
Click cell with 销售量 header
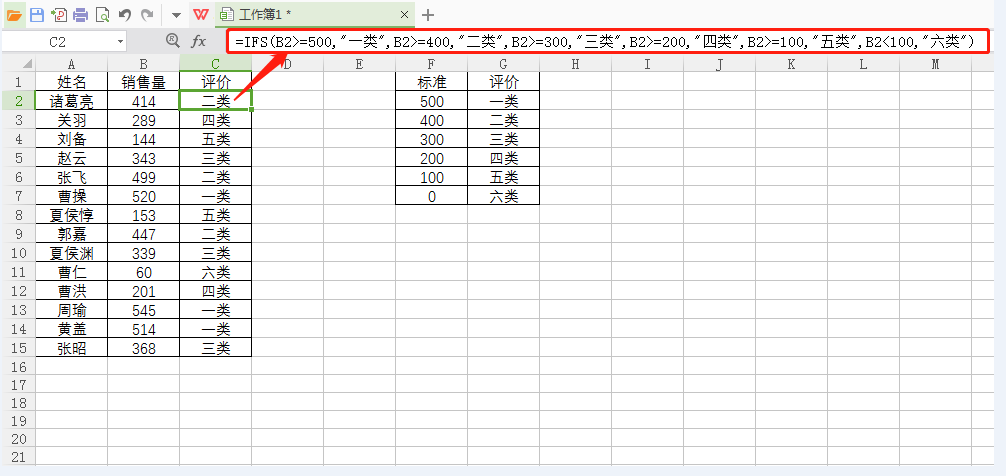coord(143,81)
